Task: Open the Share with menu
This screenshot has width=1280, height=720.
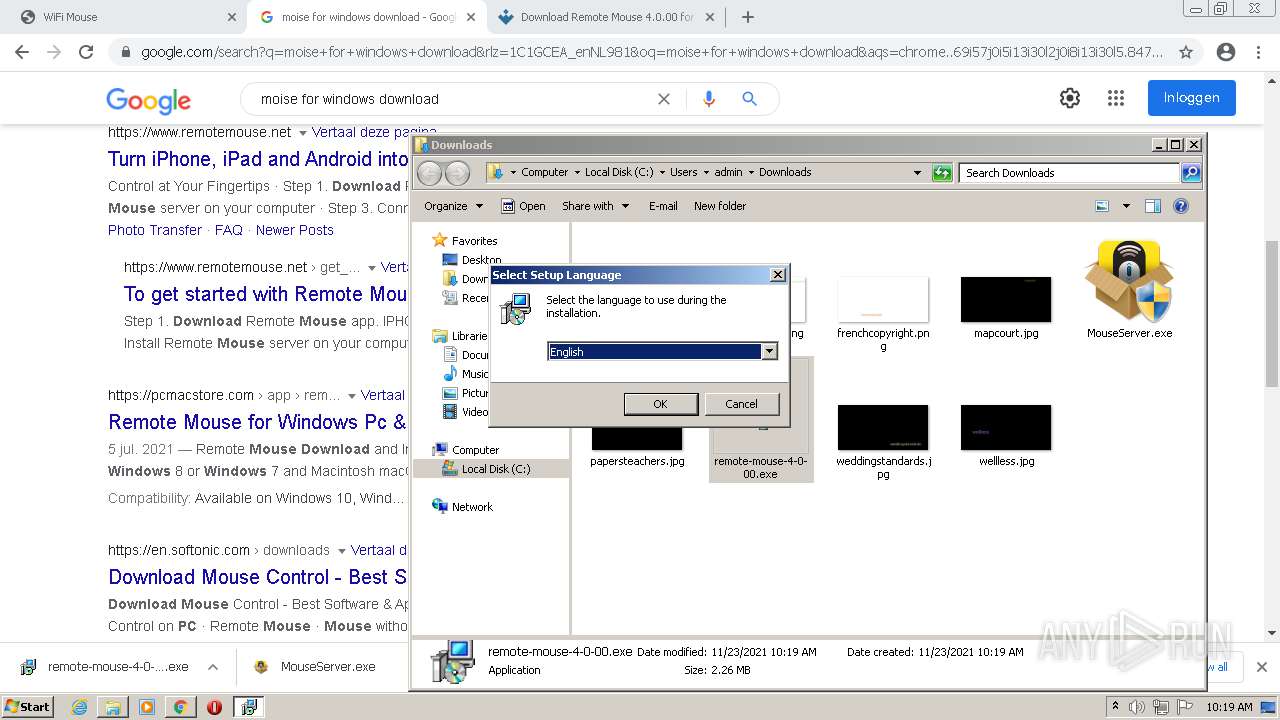Action: pyautogui.click(x=595, y=206)
